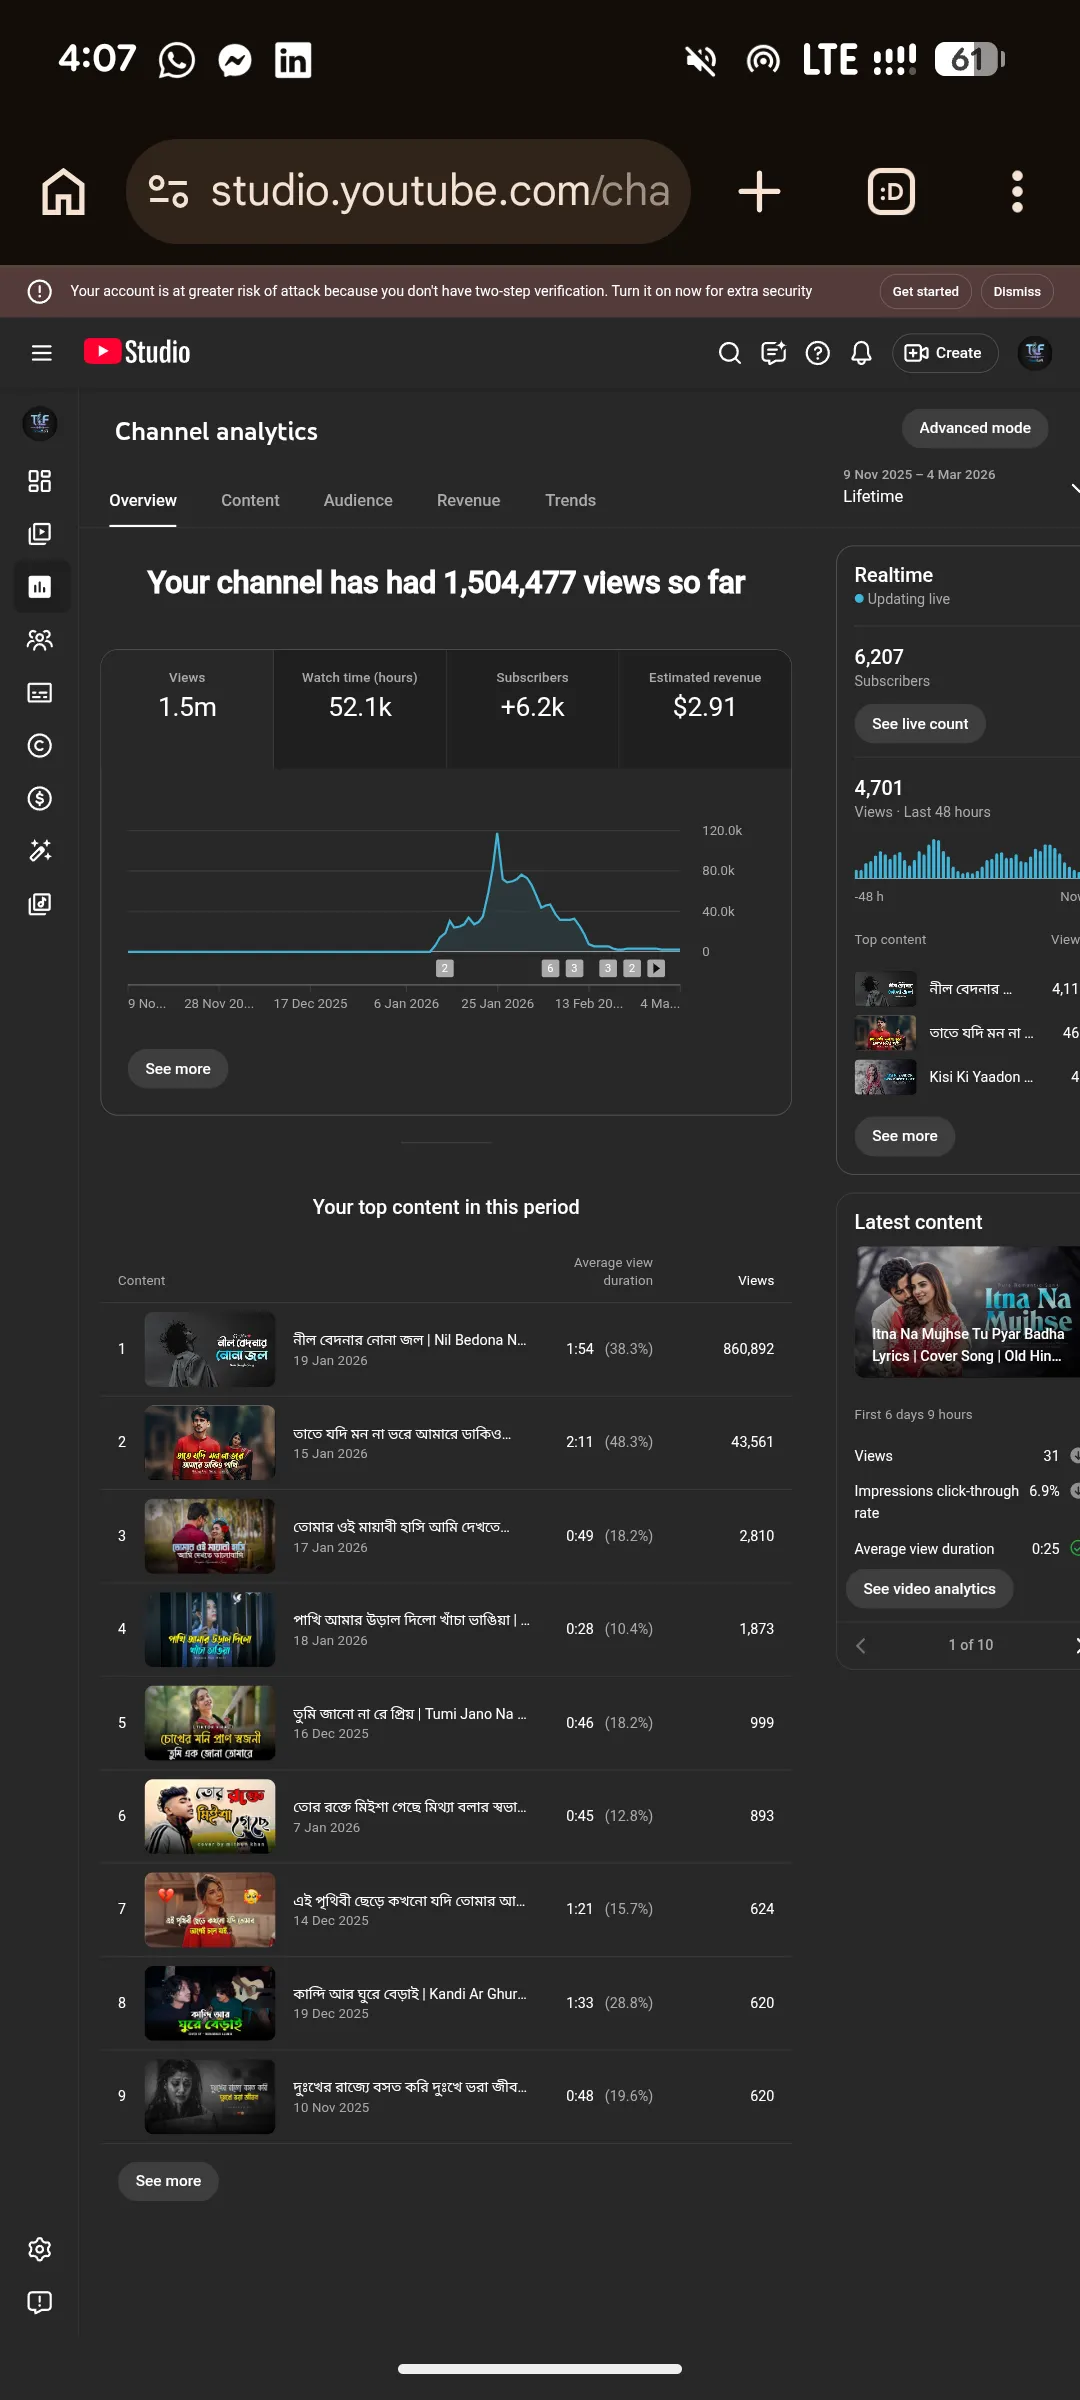Open Nil Bedona video thumbnail in top content

(210, 1349)
